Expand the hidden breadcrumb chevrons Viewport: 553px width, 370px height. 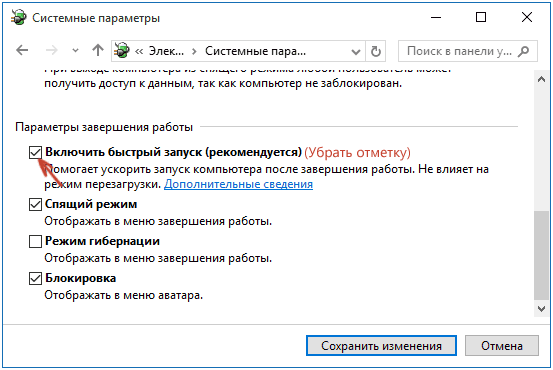pyautogui.click(x=139, y=51)
